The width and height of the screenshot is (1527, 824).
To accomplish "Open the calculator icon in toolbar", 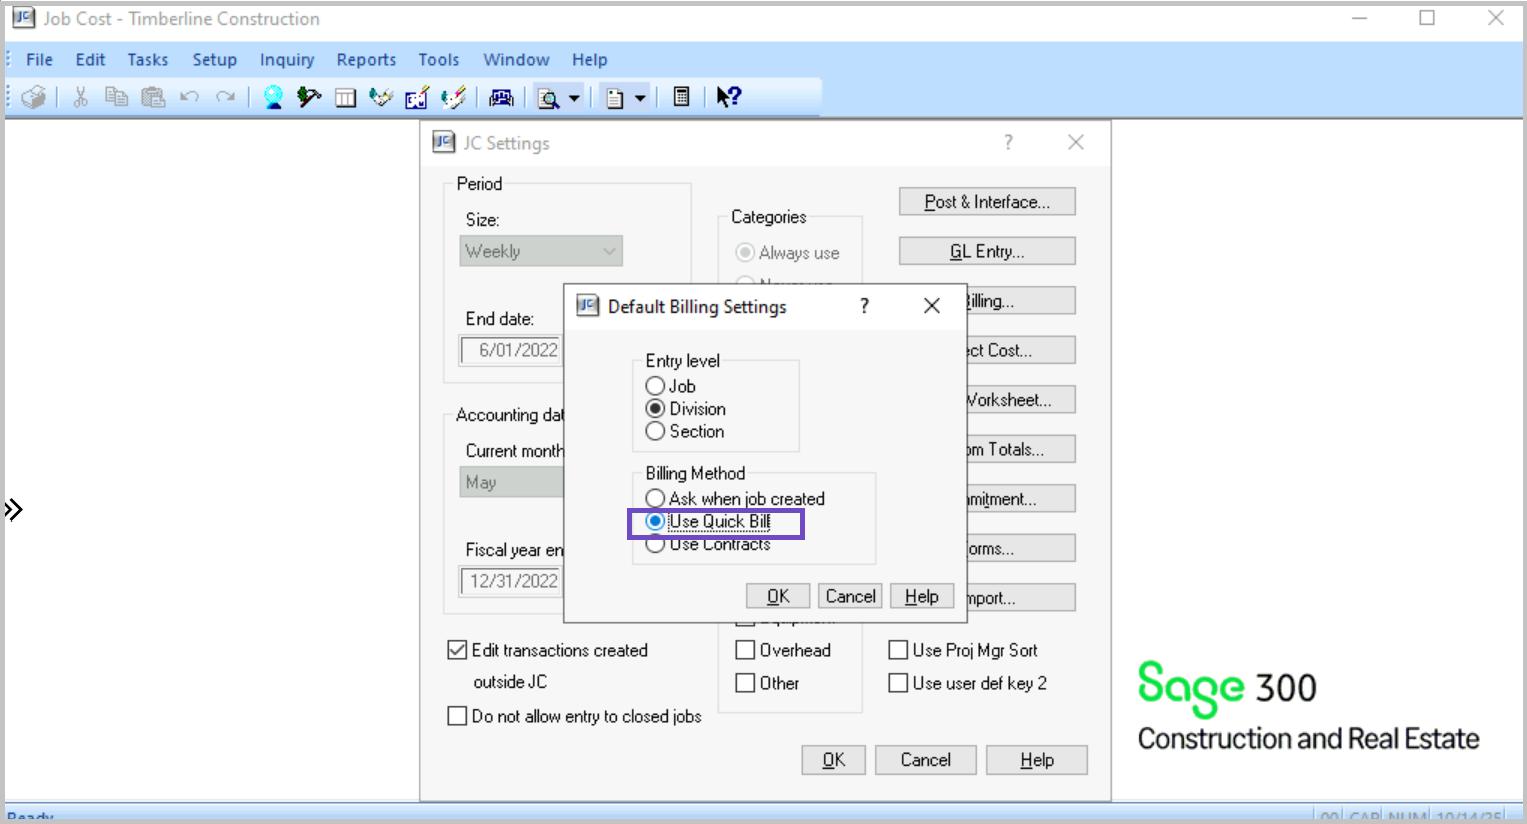I will (681, 97).
